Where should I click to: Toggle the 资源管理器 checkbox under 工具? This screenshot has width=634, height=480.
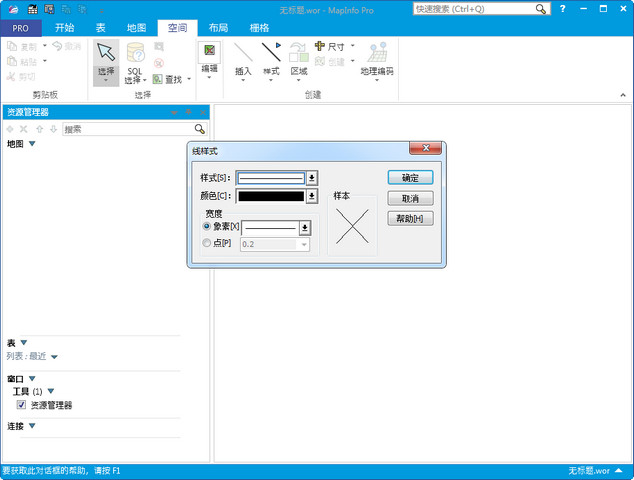click(x=21, y=405)
